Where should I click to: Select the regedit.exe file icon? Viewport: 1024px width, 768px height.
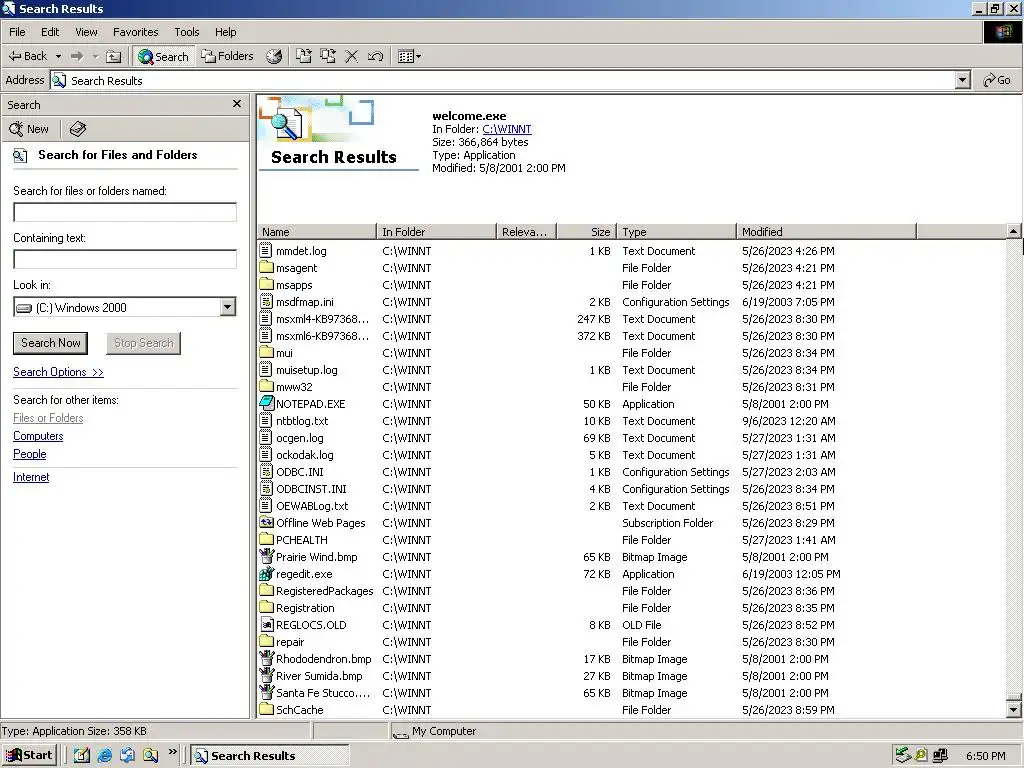point(266,574)
